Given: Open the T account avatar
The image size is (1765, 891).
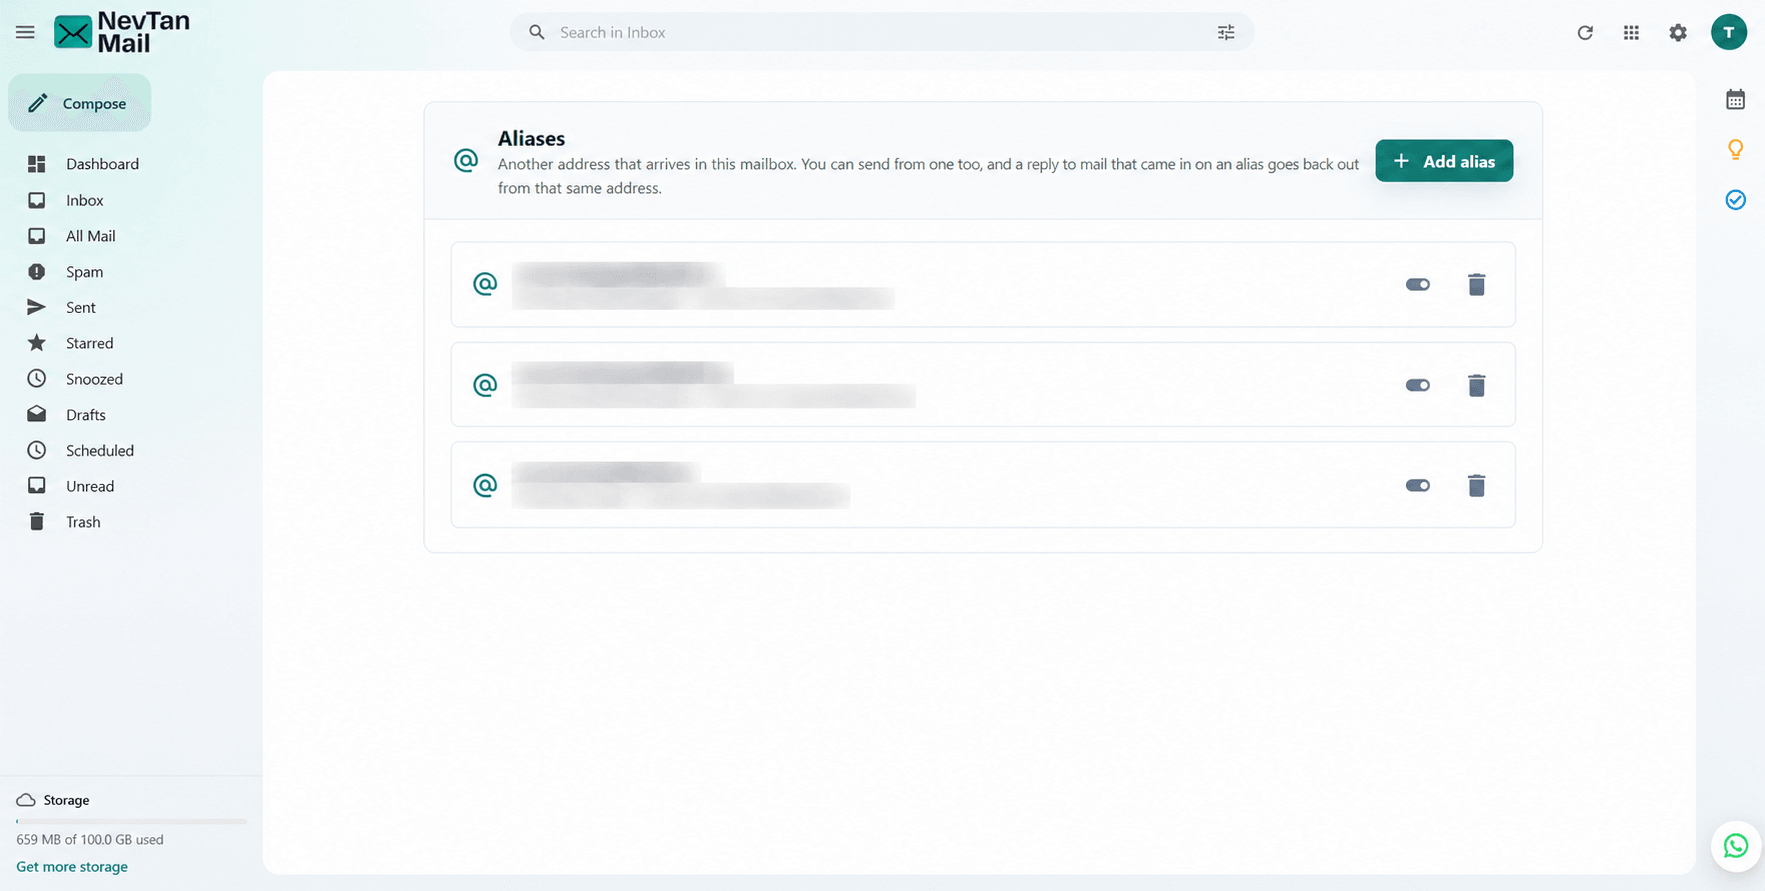Looking at the screenshot, I should (1729, 32).
